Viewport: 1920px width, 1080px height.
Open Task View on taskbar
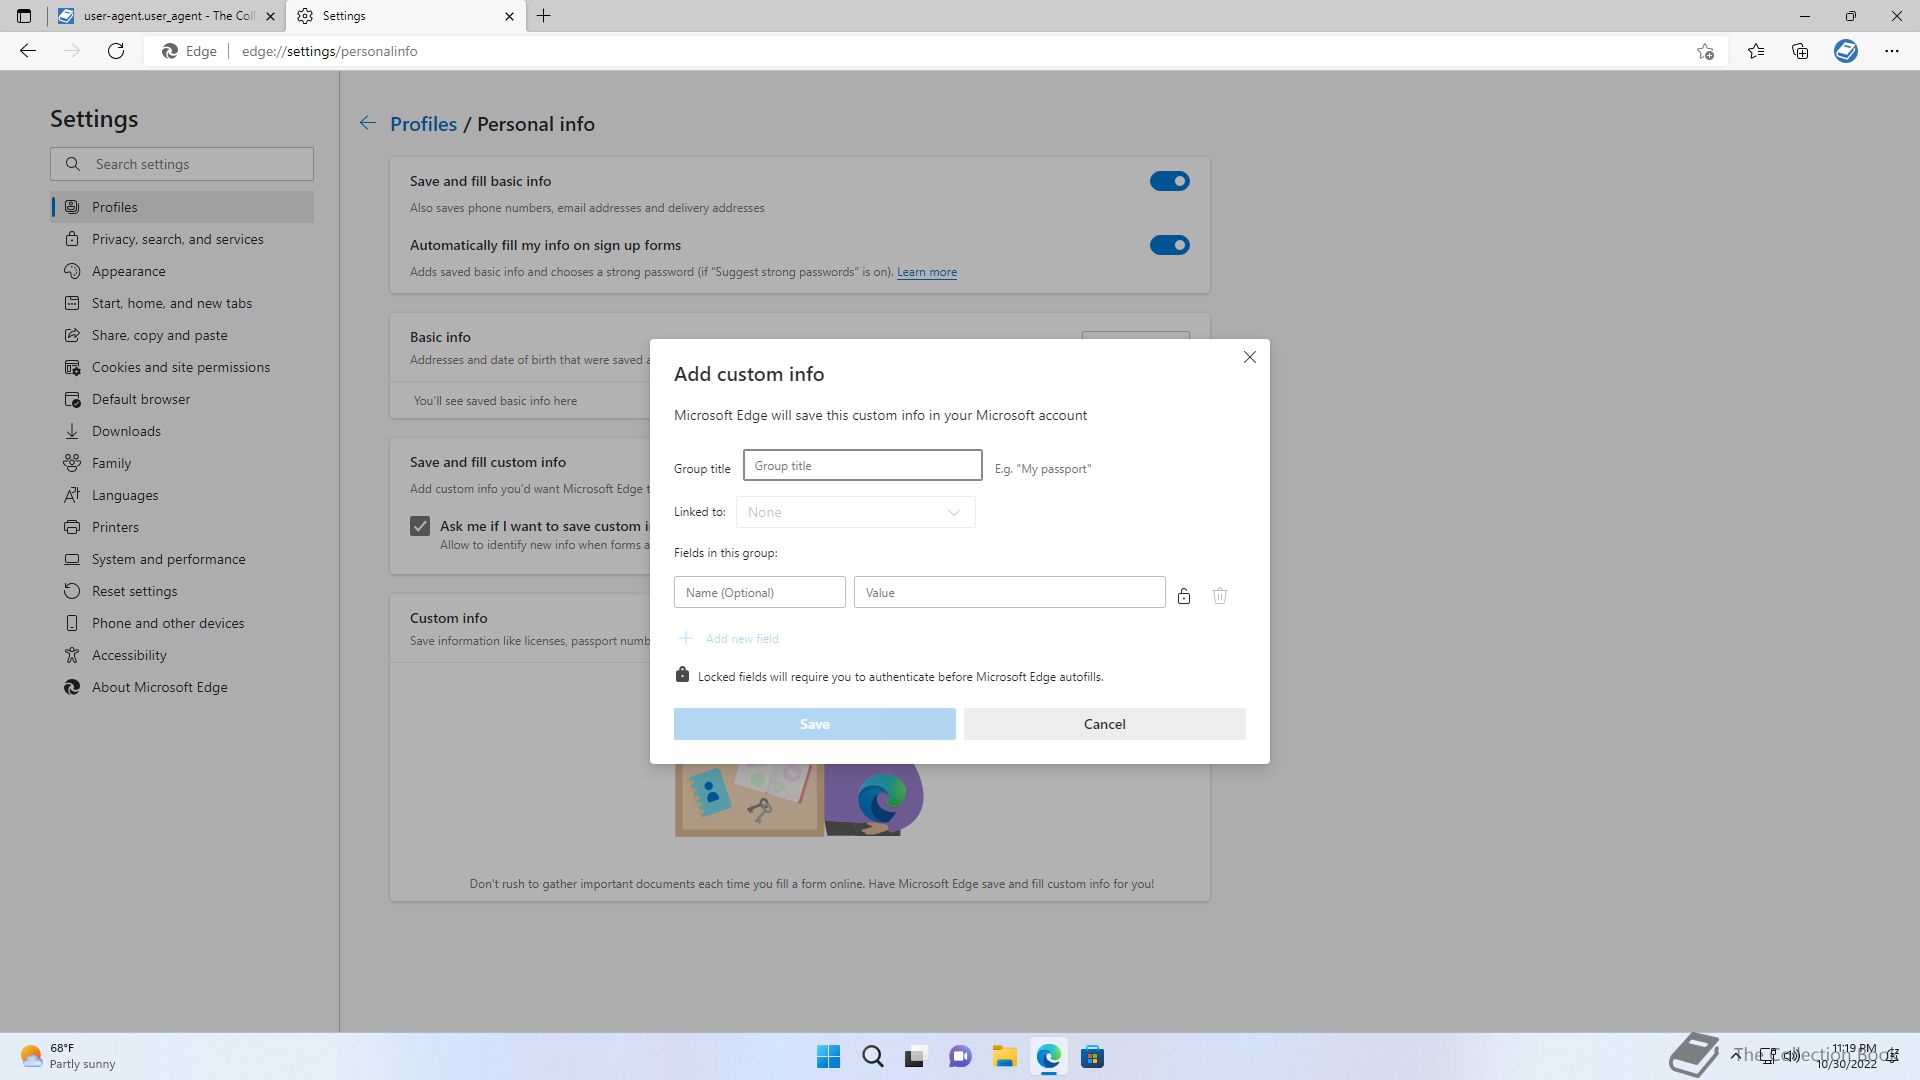click(x=915, y=1057)
